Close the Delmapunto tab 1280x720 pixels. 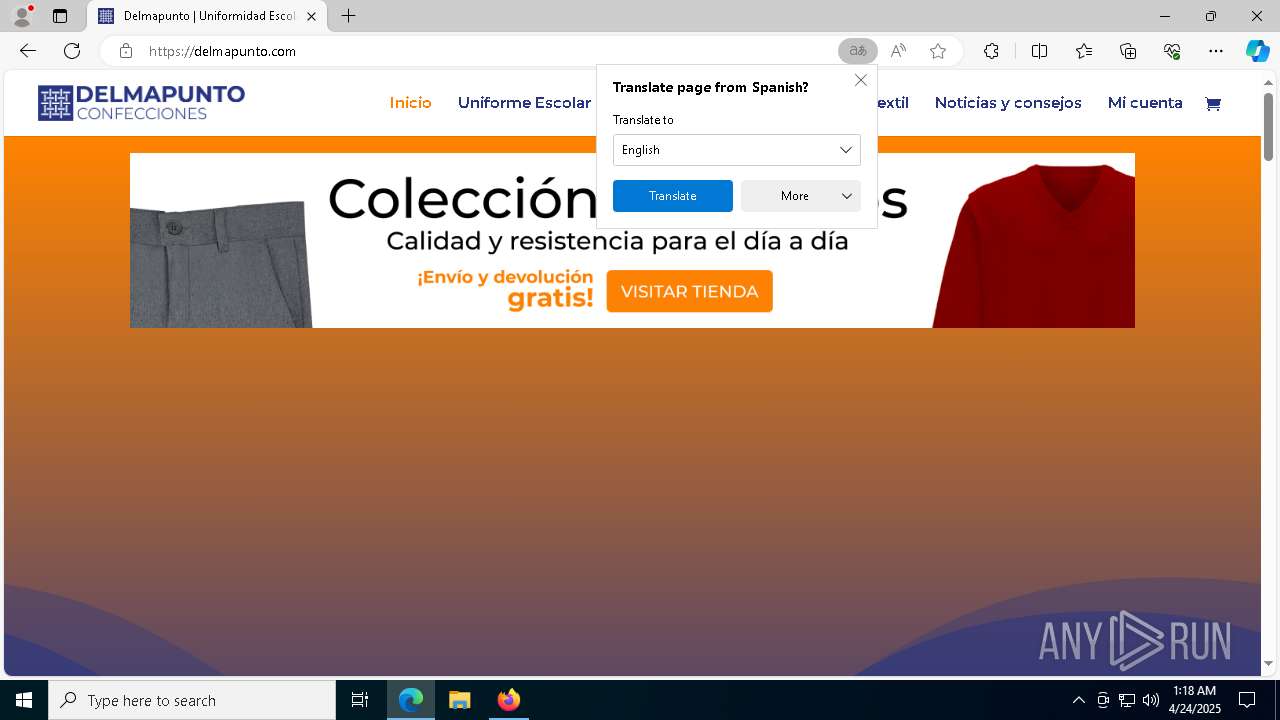312,16
